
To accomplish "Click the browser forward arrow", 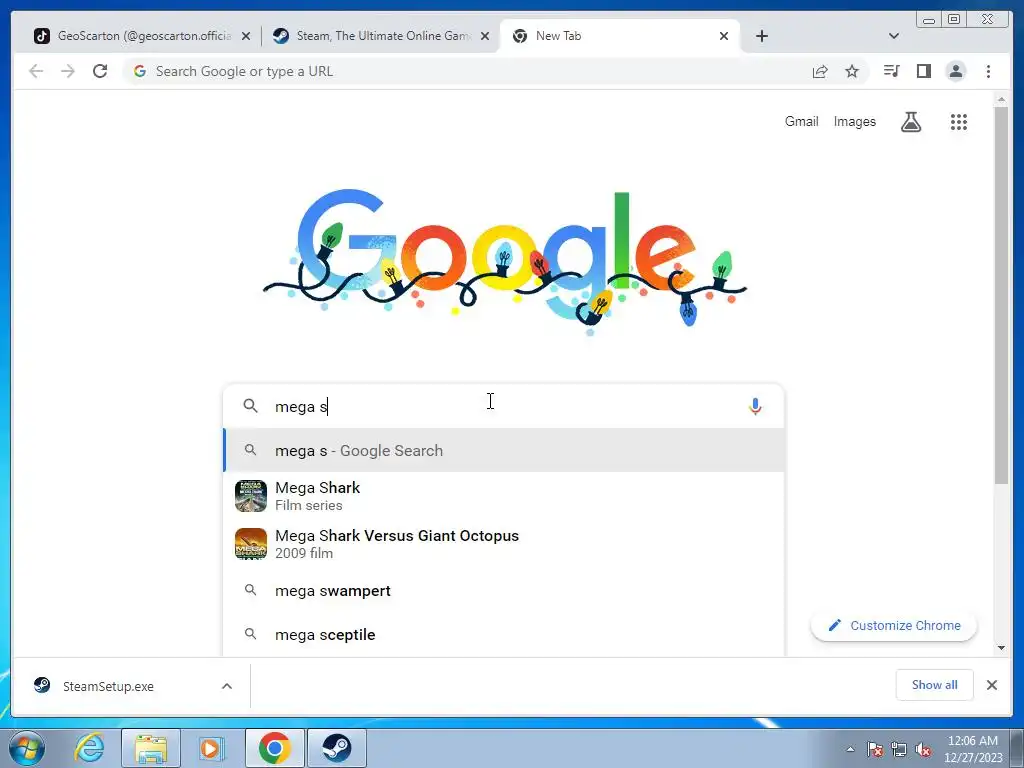I will (68, 71).
